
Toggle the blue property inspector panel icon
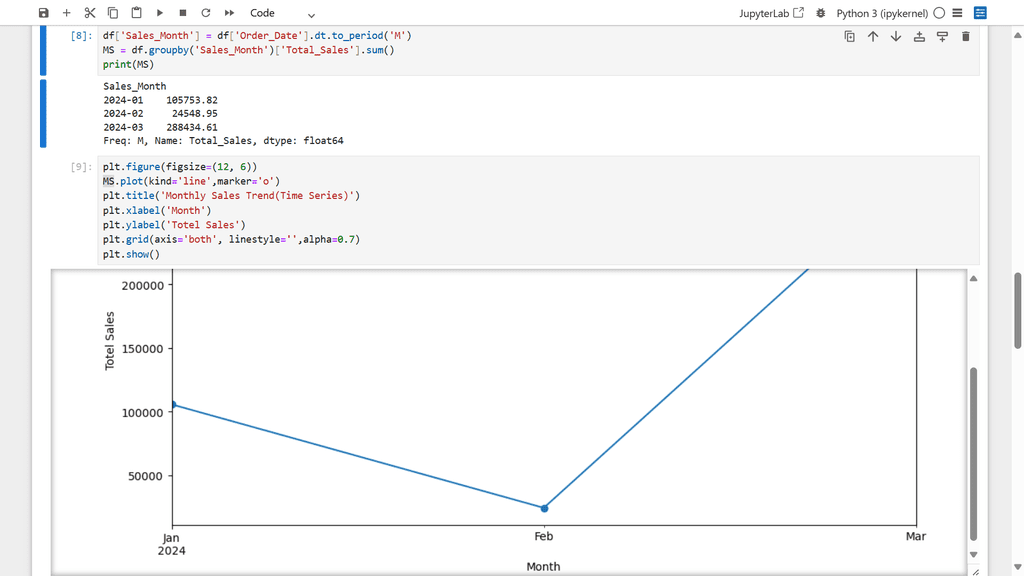[980, 13]
